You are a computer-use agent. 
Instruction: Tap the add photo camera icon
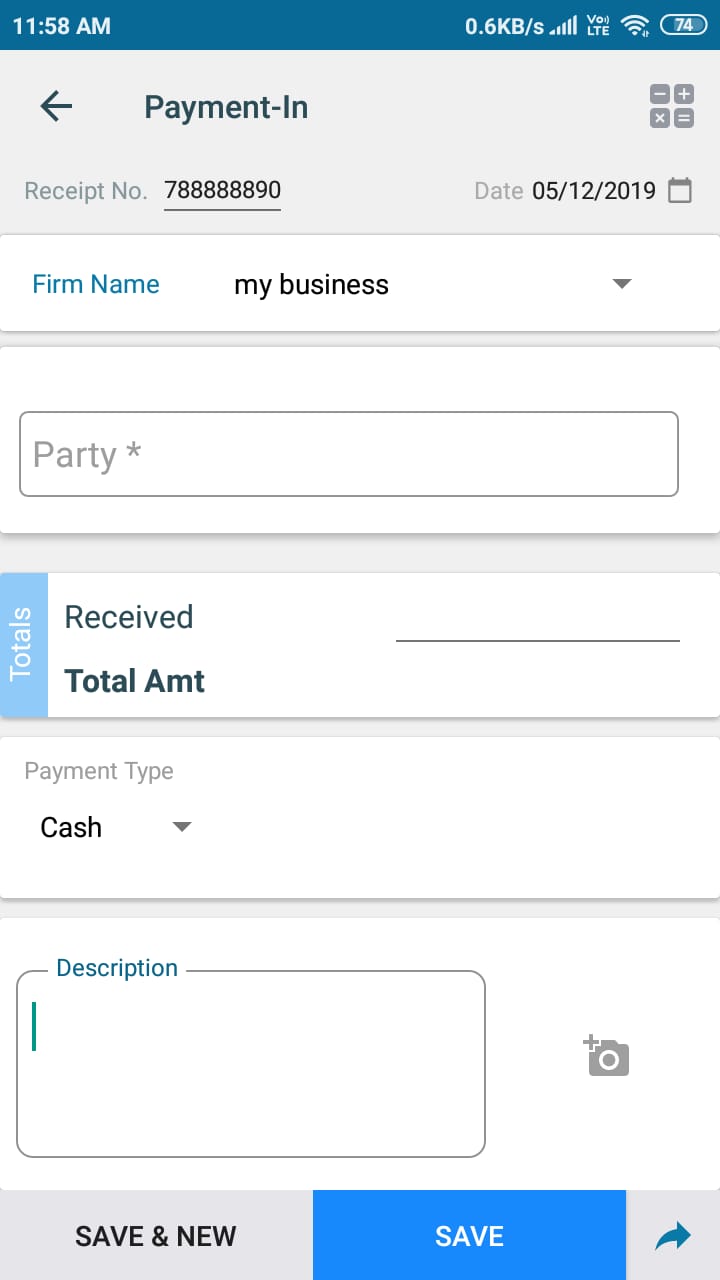point(607,1056)
